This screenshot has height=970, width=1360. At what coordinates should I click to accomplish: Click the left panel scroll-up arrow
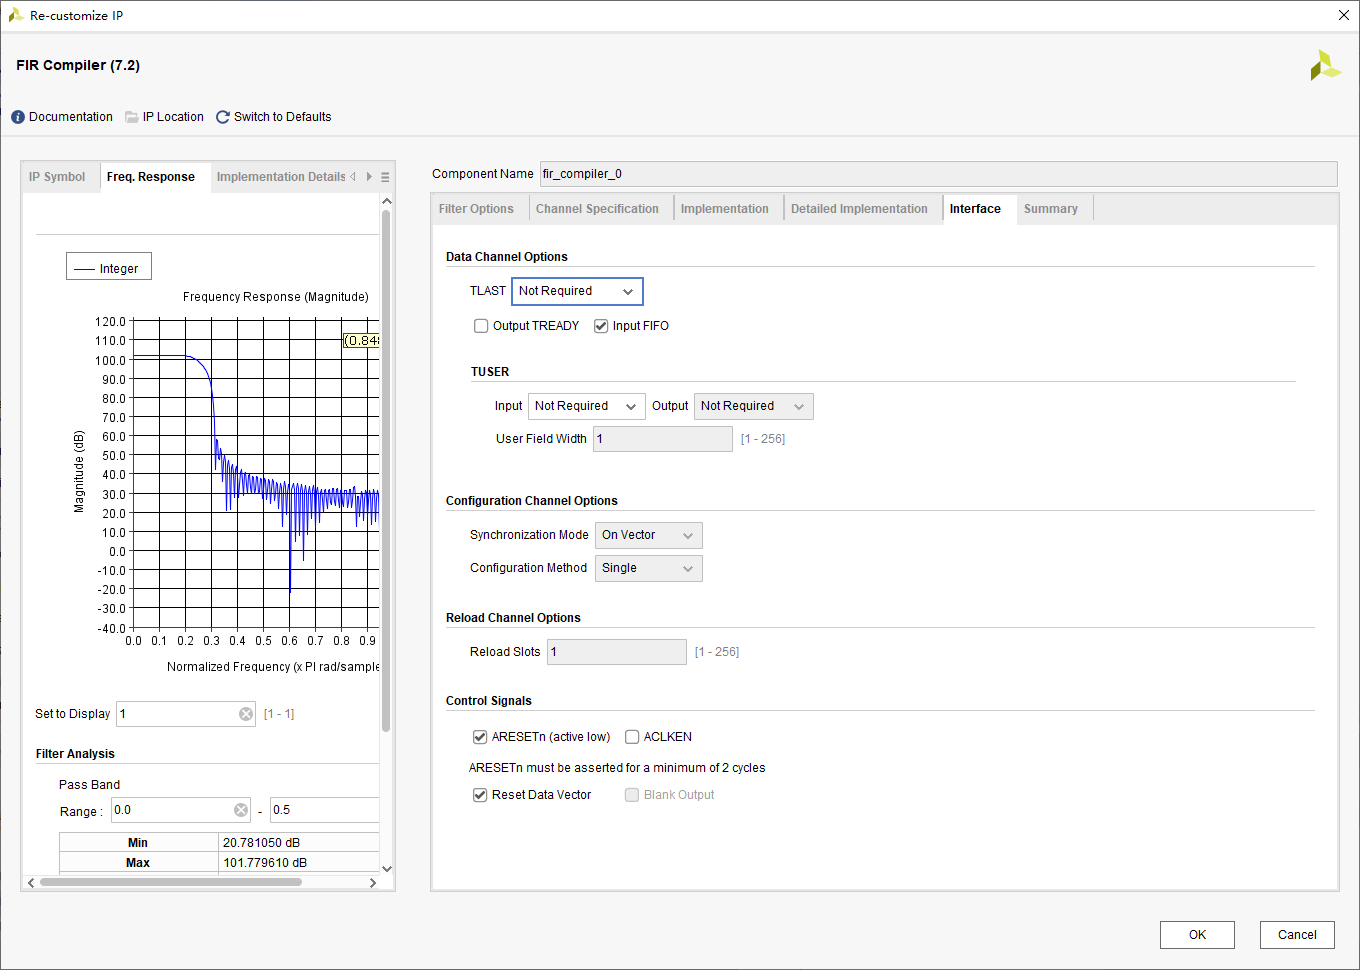coord(387,201)
